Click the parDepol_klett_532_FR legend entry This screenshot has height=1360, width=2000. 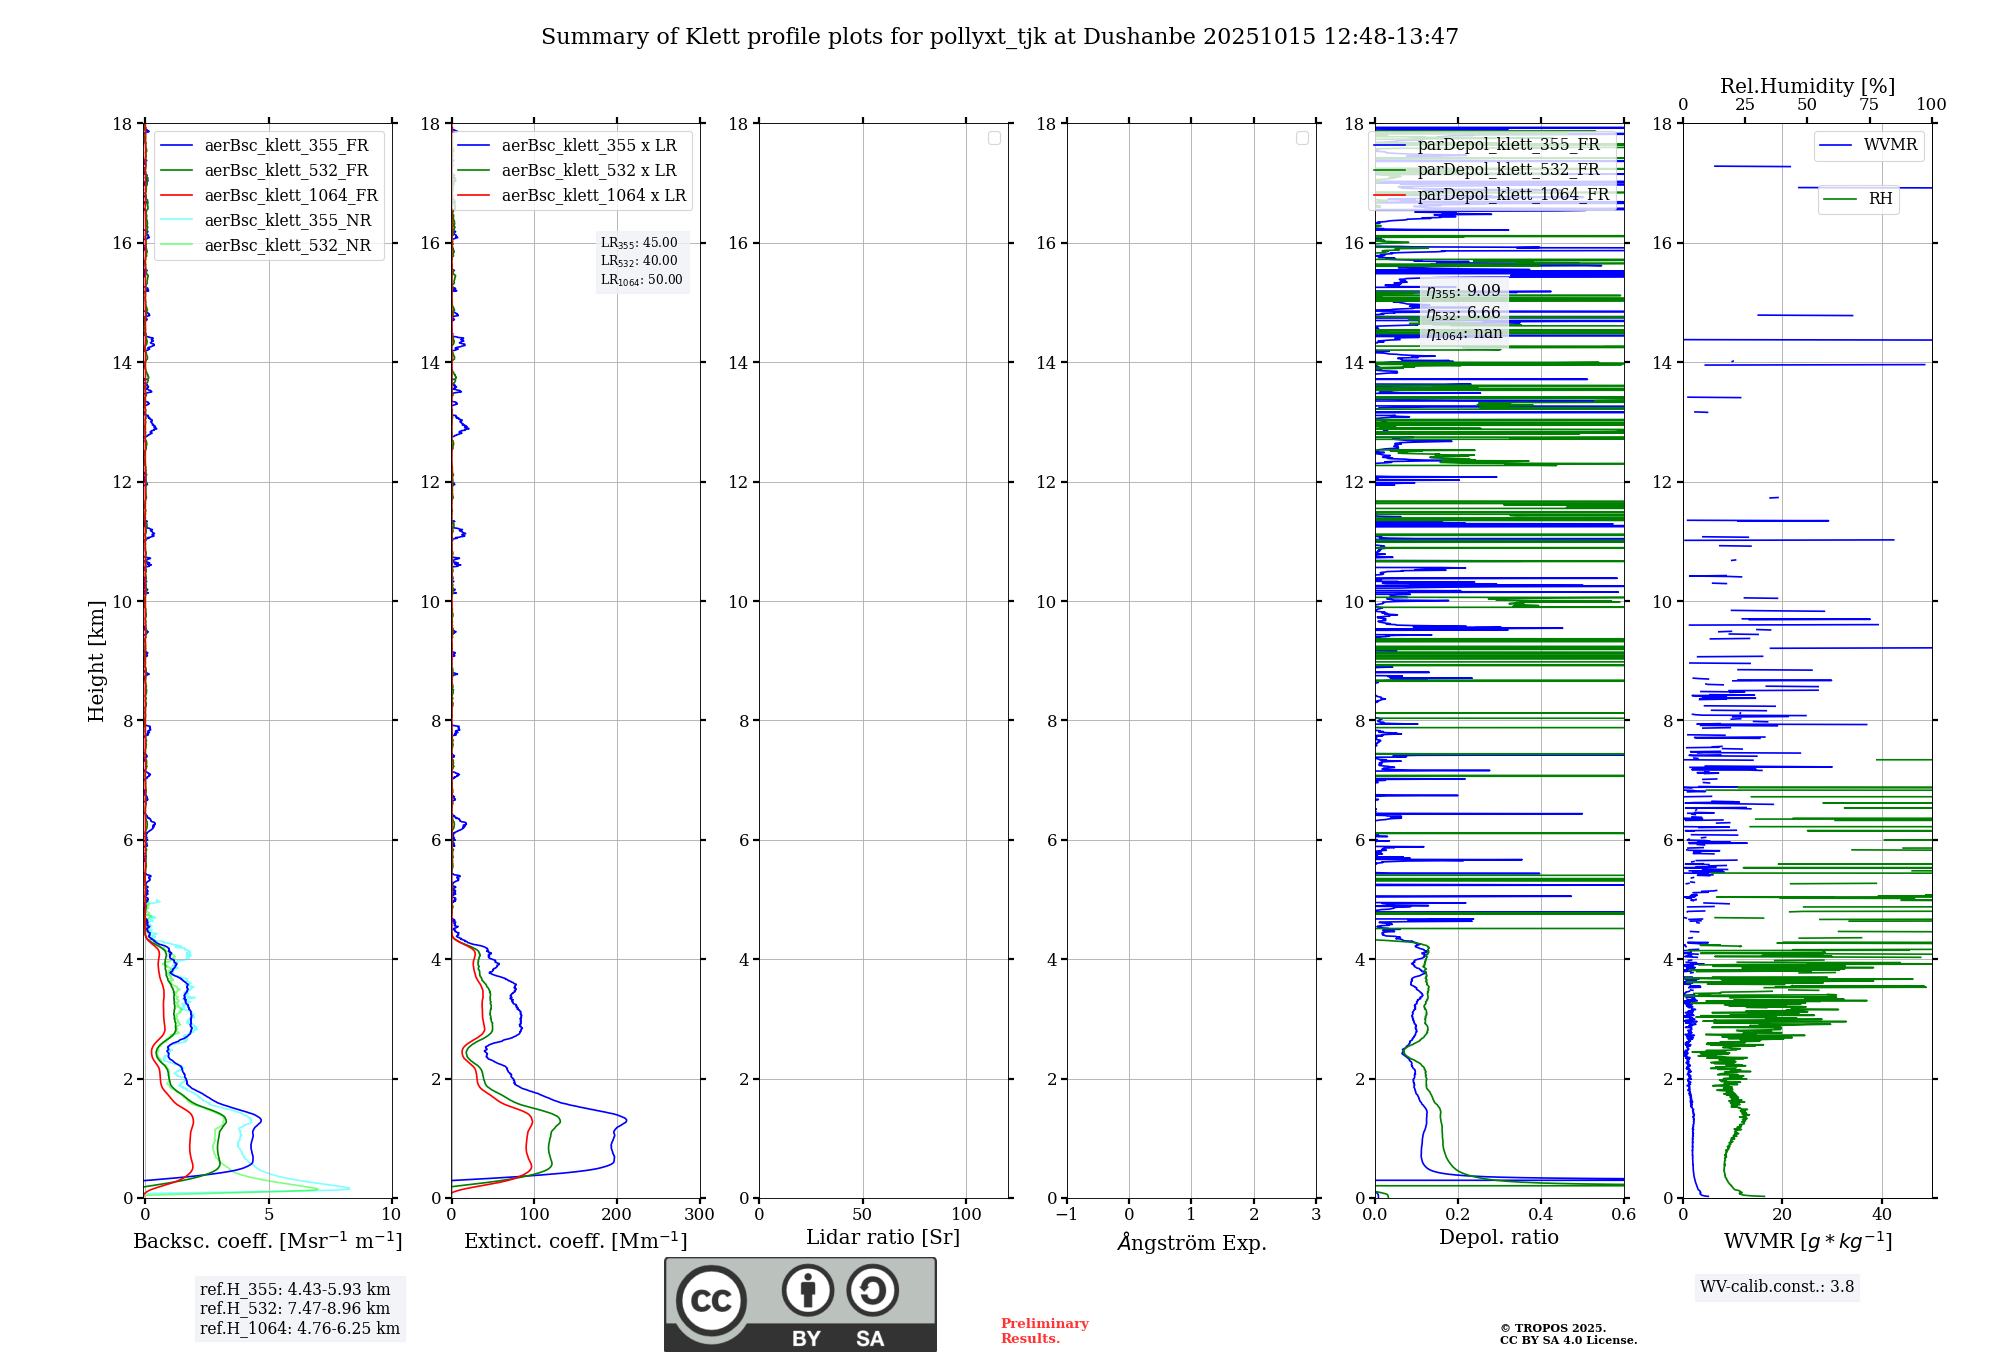pyautogui.click(x=1508, y=170)
